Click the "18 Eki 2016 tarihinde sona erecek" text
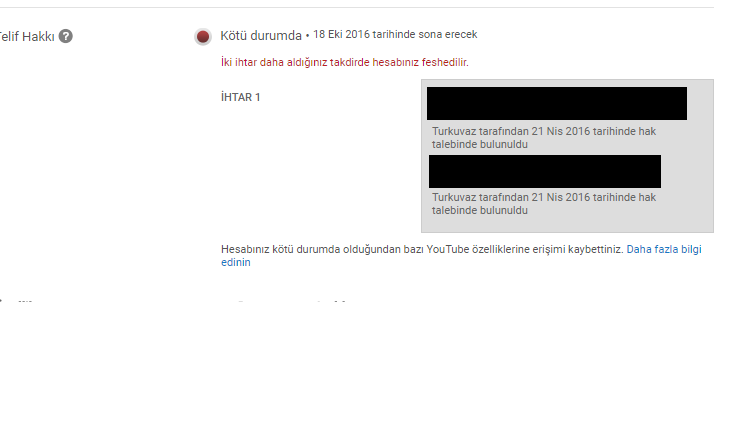The image size is (749, 437). pyautogui.click(x=395, y=34)
